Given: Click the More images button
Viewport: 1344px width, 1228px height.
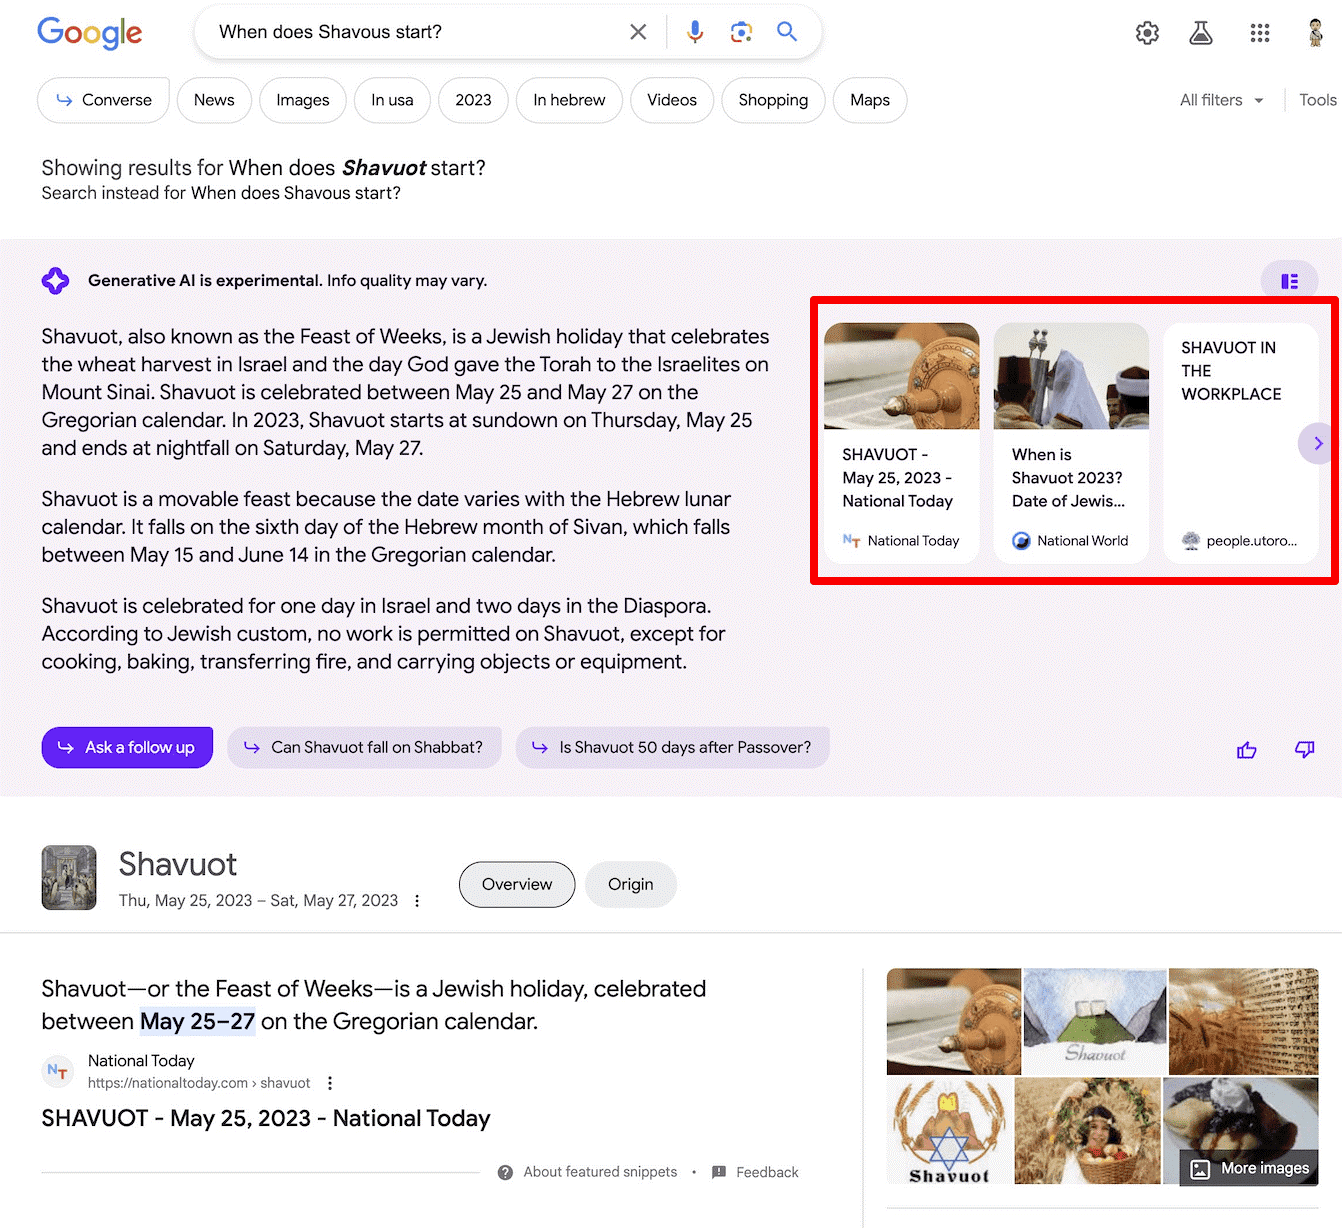Looking at the screenshot, I should [1250, 1168].
